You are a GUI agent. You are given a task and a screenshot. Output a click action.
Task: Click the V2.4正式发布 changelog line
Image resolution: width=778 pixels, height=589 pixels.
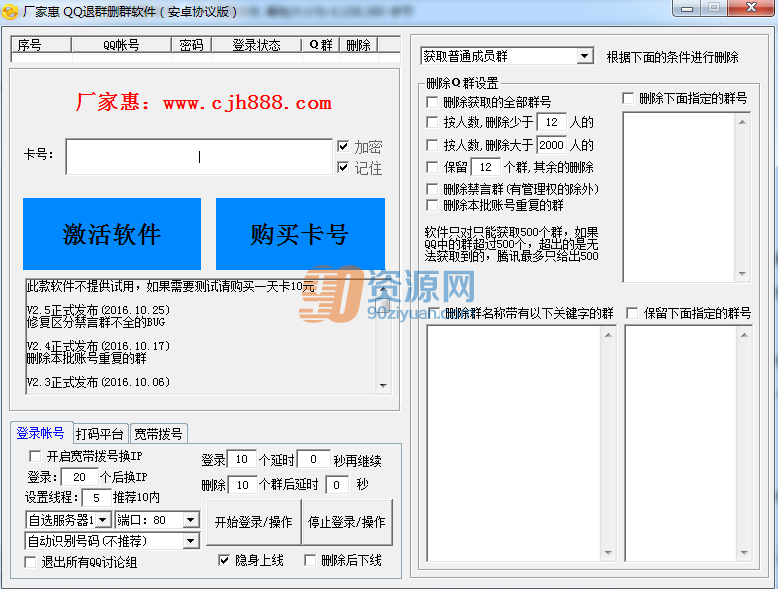pyautogui.click(x=98, y=346)
